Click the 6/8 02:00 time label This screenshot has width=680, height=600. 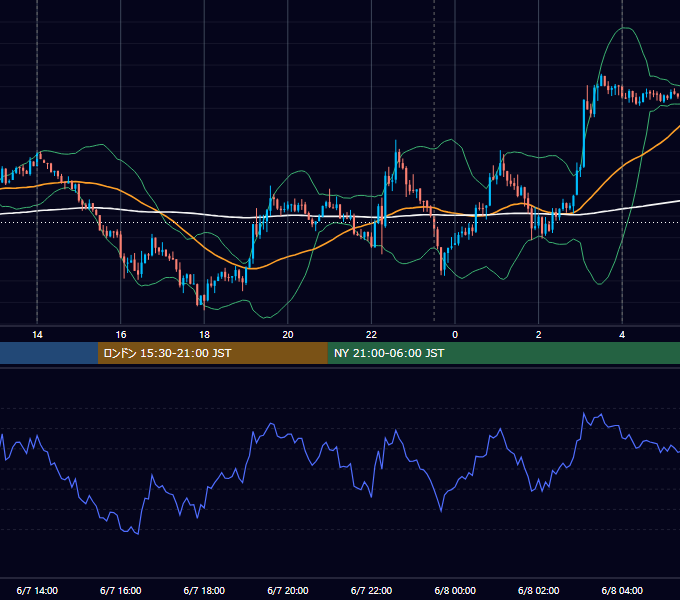coord(539,590)
